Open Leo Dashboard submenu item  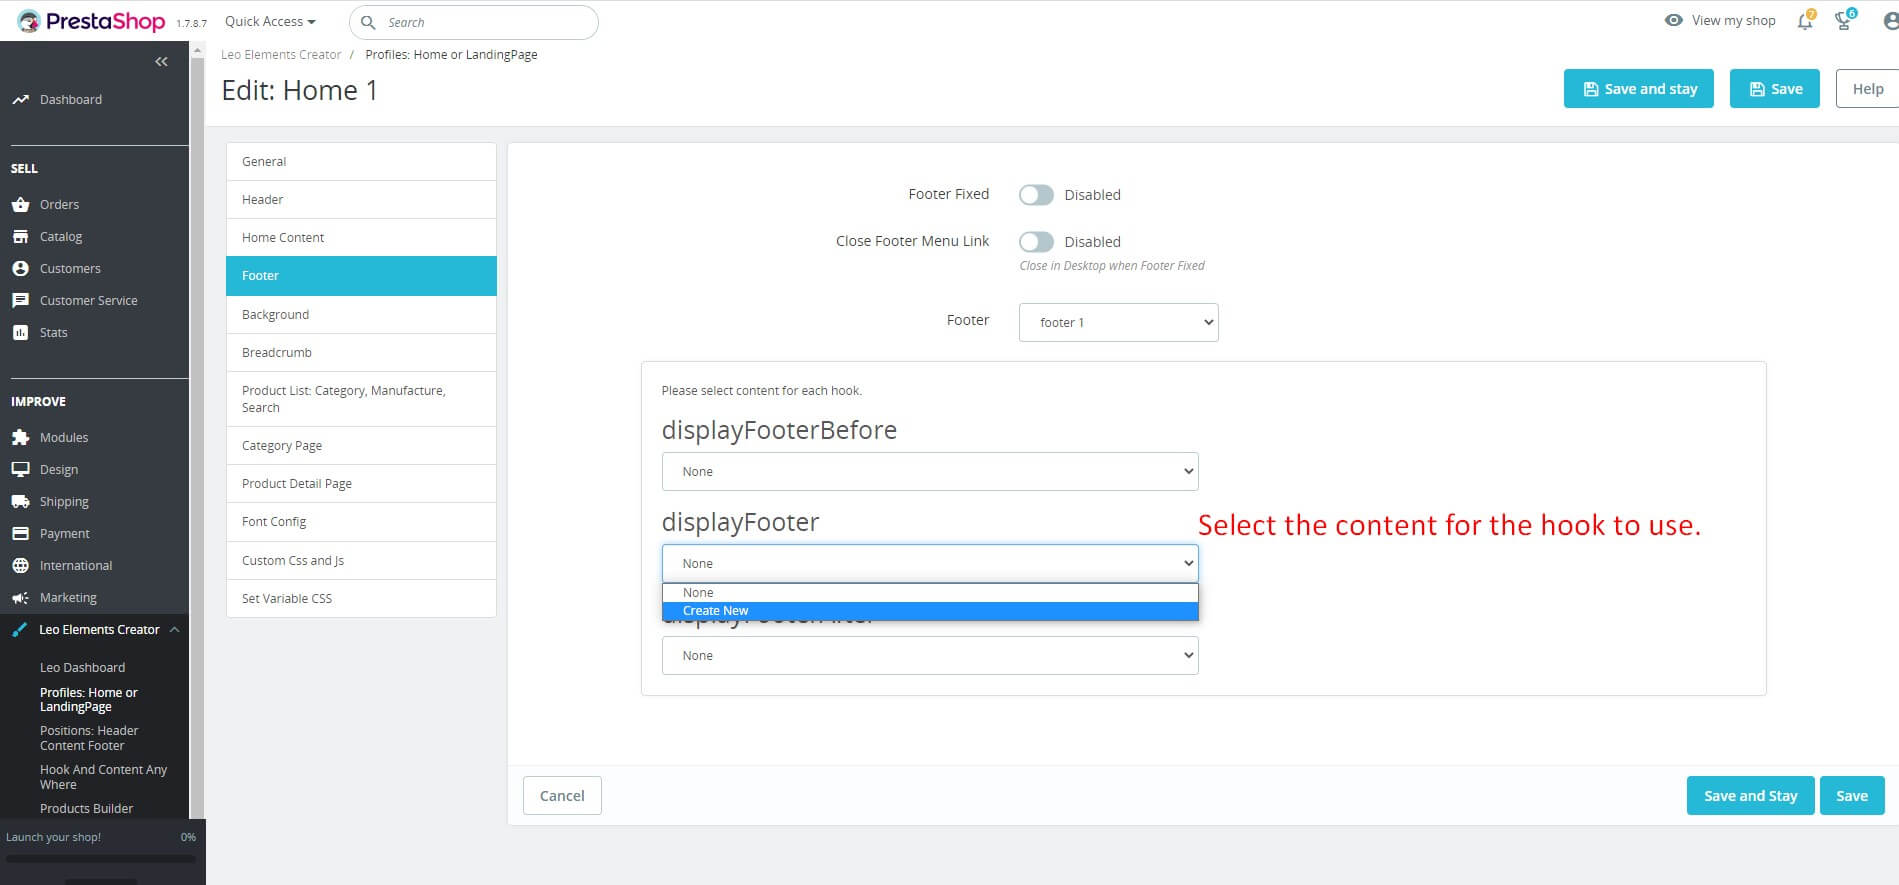[83, 668]
